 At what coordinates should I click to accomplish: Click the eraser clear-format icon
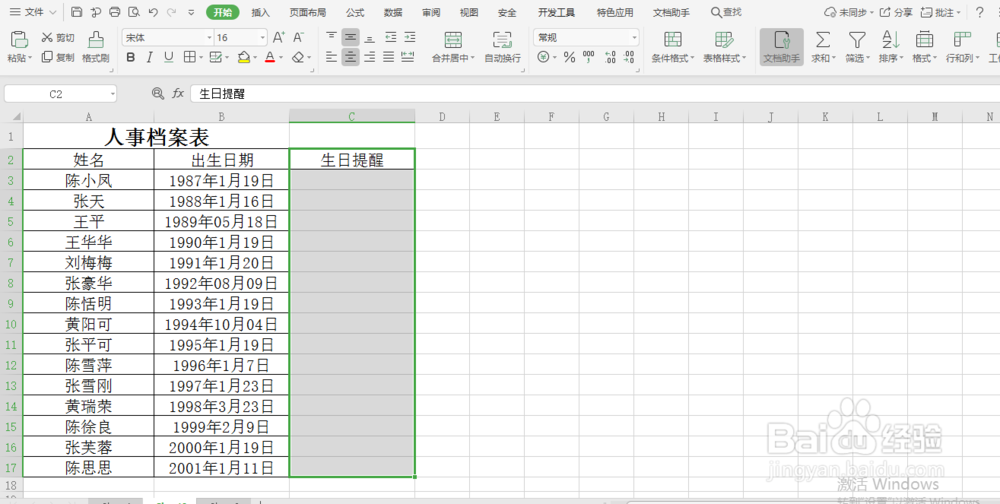coord(298,57)
